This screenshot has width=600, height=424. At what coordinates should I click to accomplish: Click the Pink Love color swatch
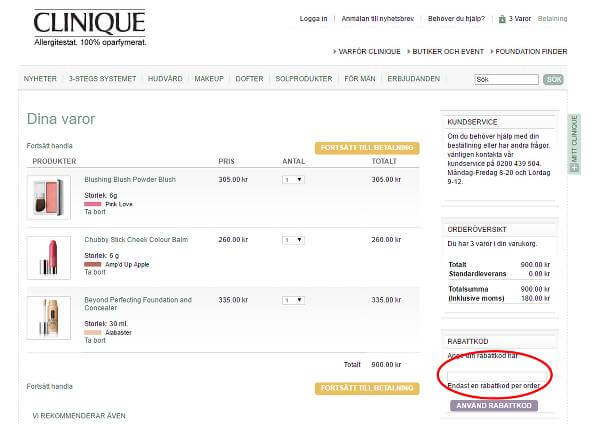click(x=94, y=204)
